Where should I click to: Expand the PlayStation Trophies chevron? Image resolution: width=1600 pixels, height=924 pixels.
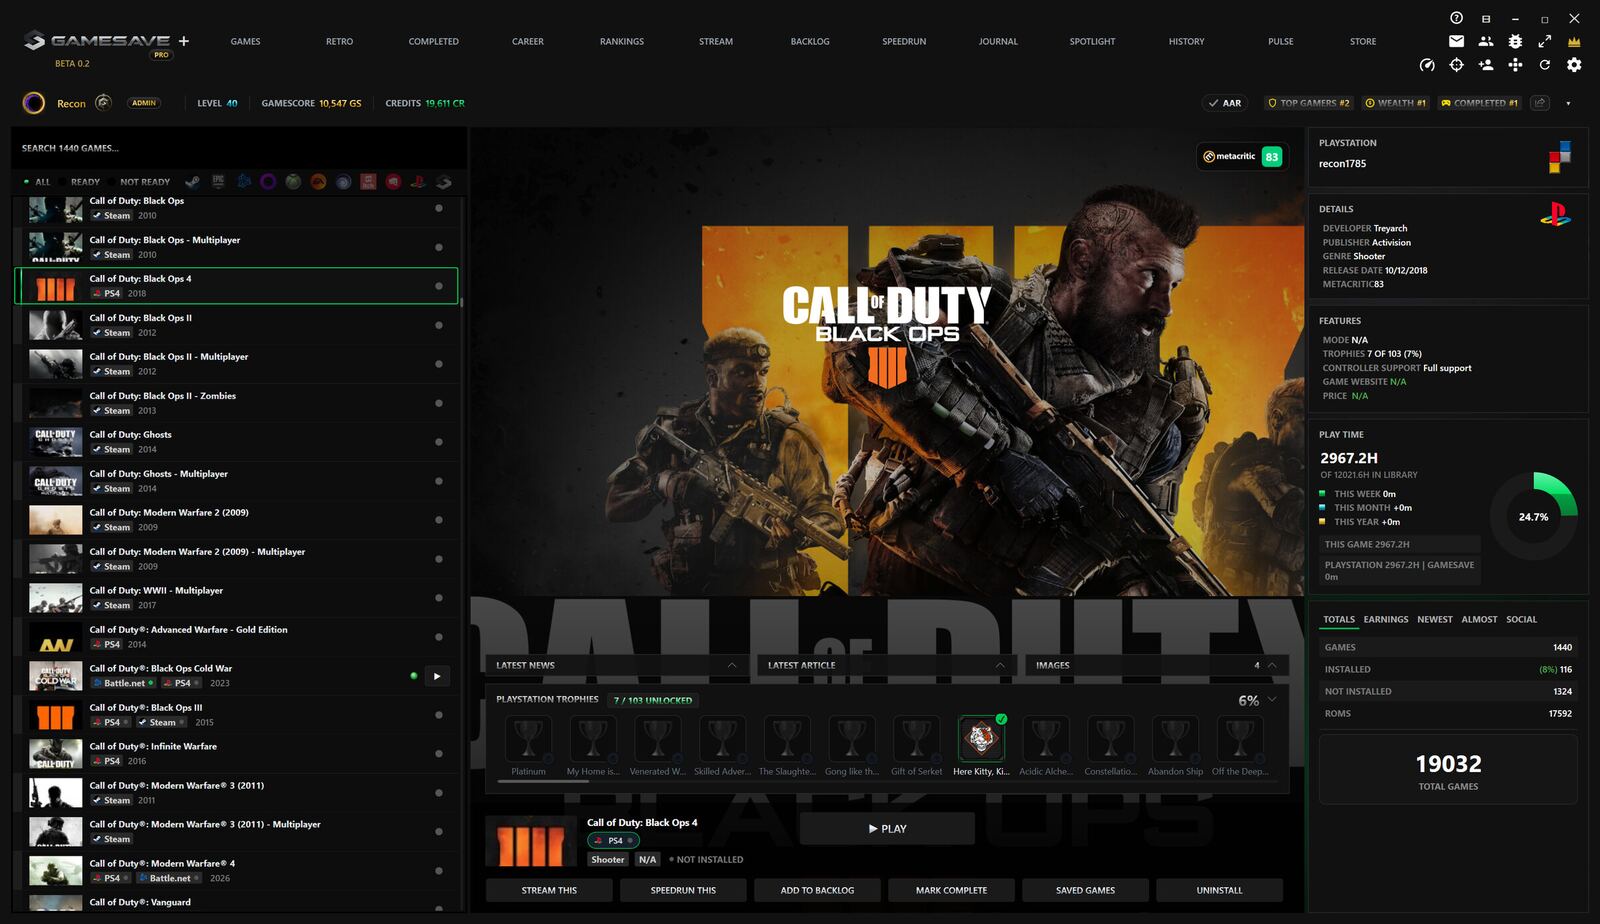pos(1272,700)
